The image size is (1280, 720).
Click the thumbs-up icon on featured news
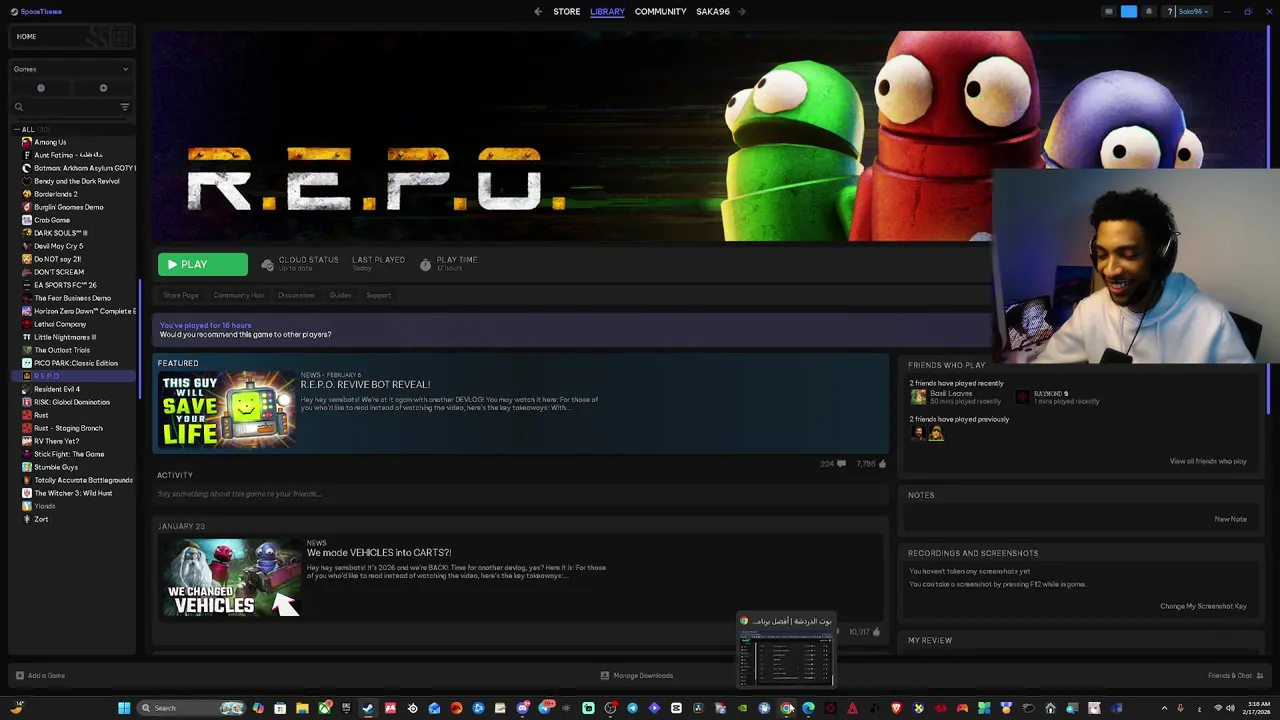882,464
